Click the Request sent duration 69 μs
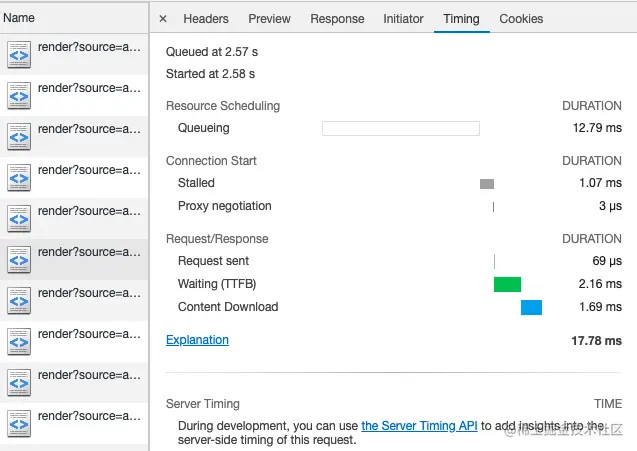637x451 pixels. pos(607,261)
